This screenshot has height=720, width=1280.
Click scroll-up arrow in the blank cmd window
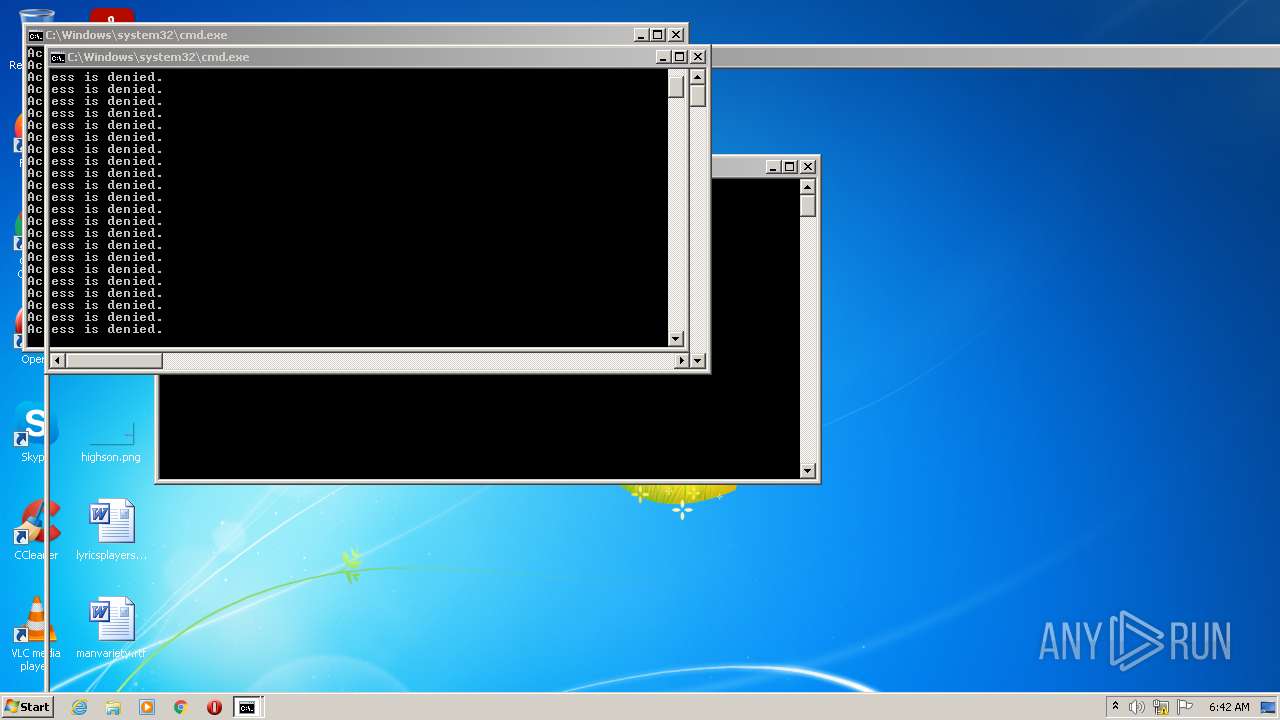pos(808,187)
